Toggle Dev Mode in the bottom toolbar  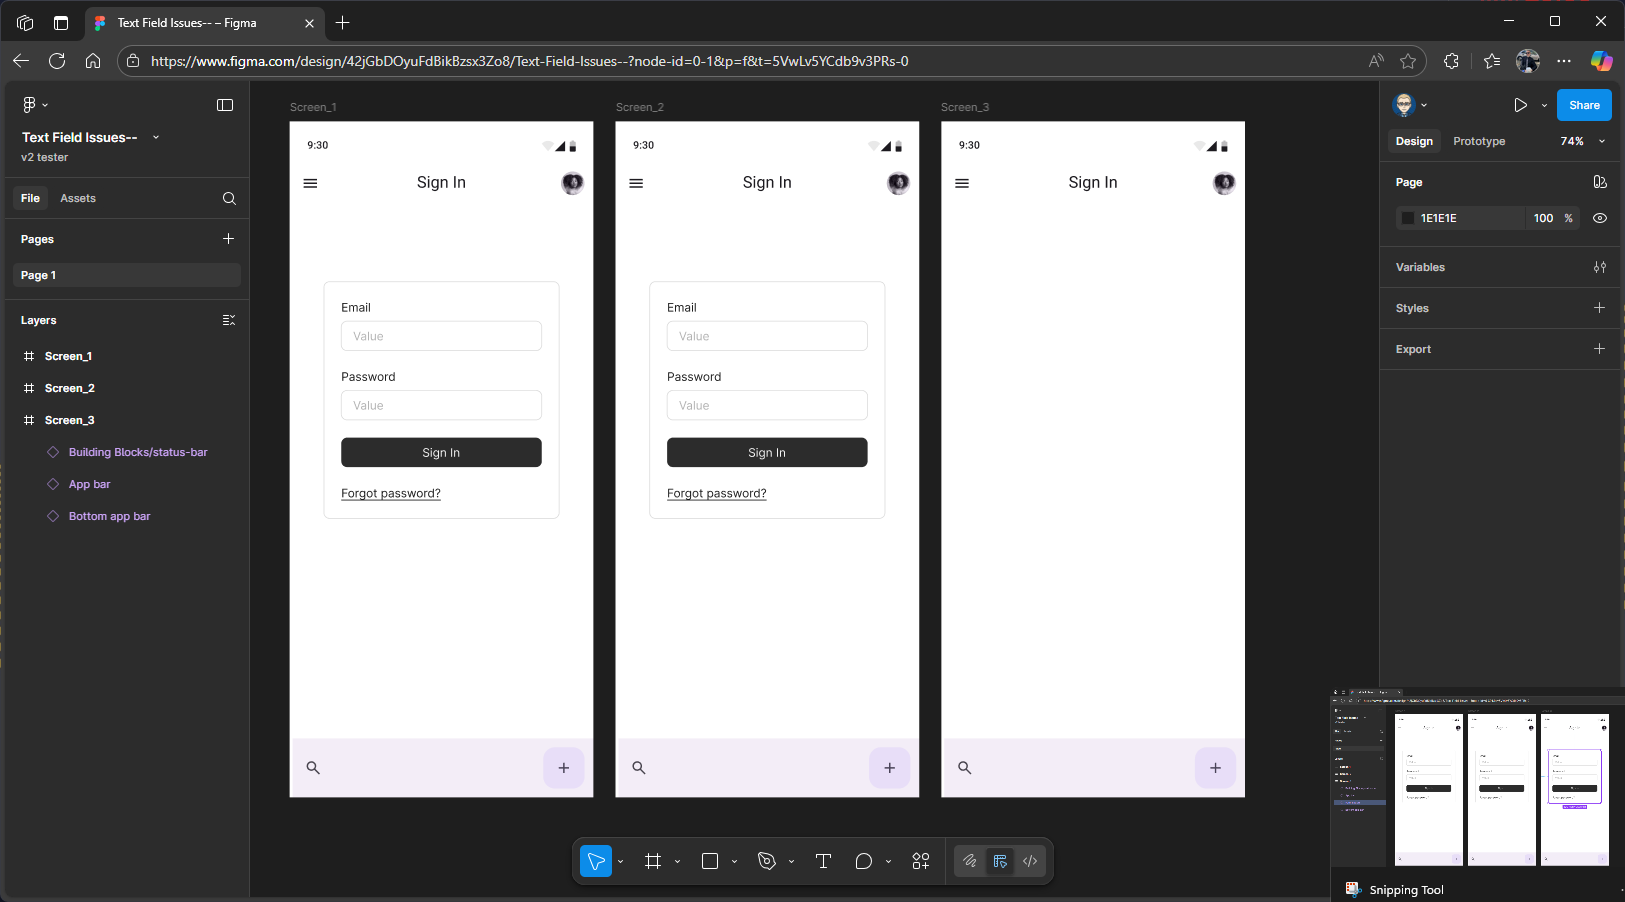[1030, 861]
